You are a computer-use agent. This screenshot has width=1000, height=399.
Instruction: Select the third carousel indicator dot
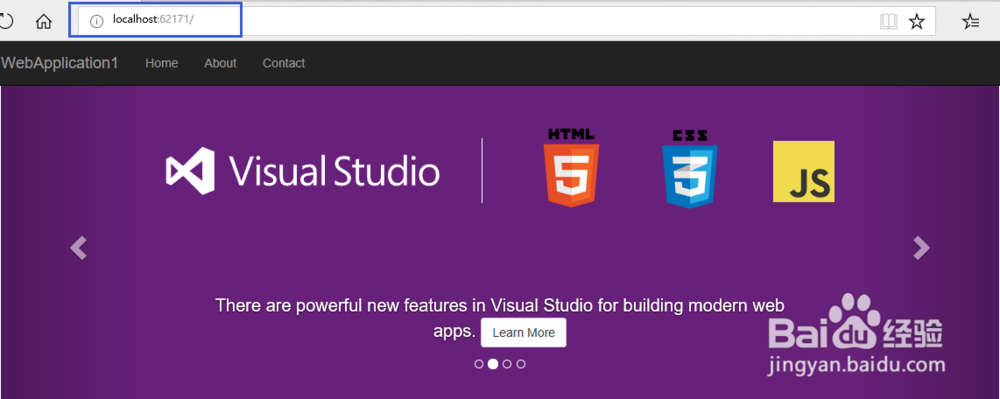click(507, 364)
